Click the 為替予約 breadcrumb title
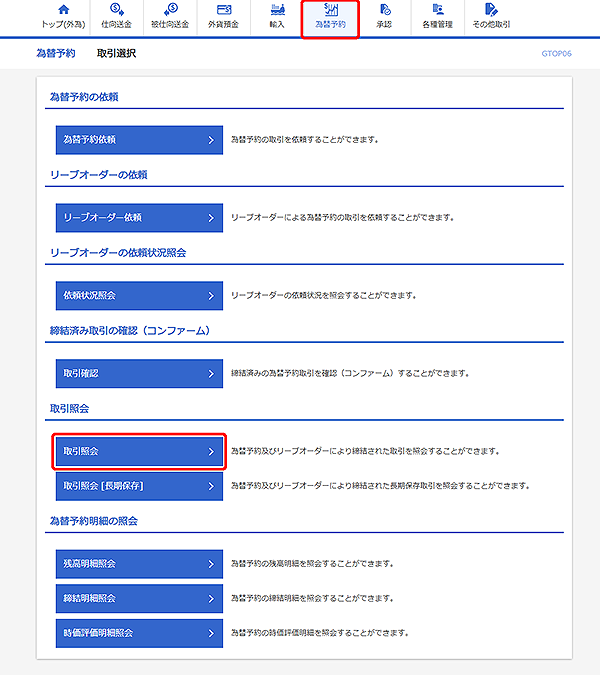The height and width of the screenshot is (675, 600). pos(56,53)
